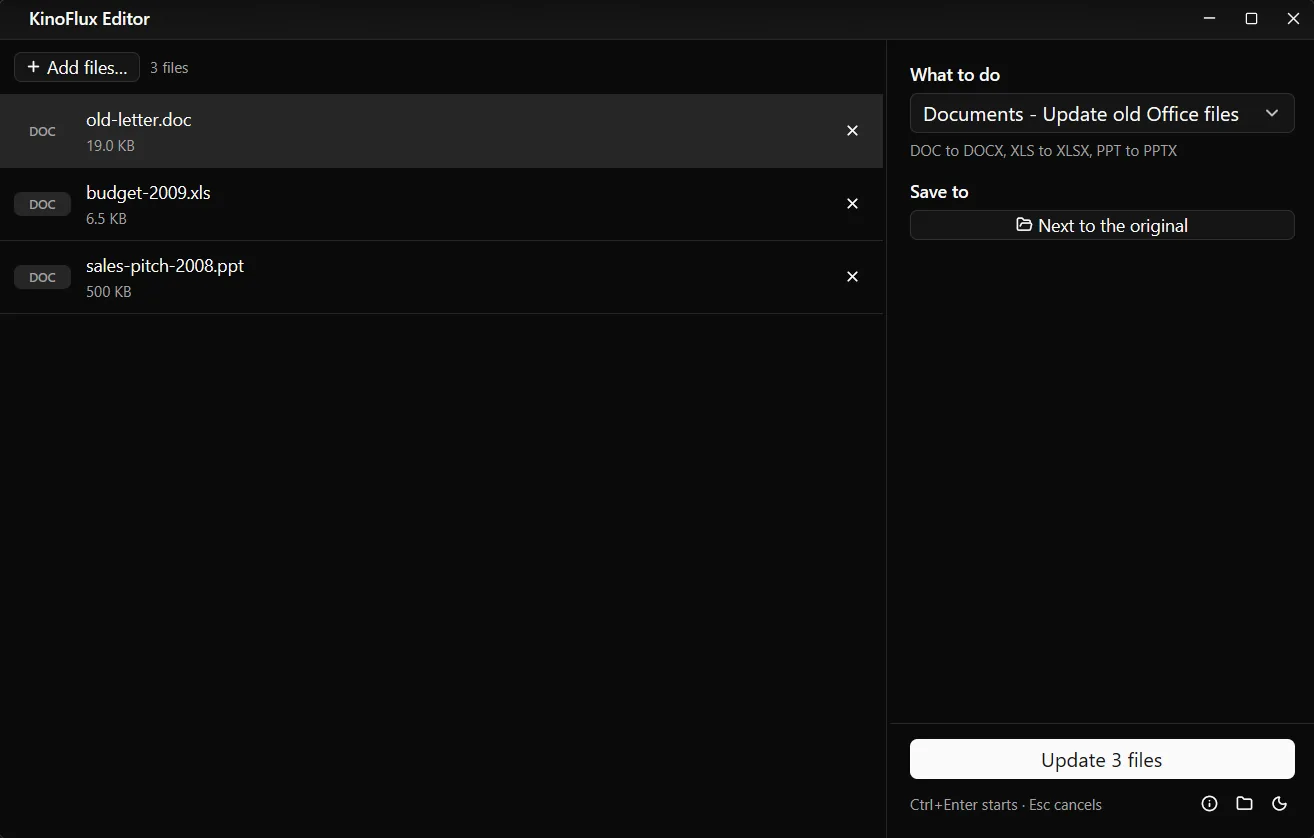Start conversion with Update 3 files
Image resolution: width=1314 pixels, height=838 pixels.
tap(1102, 760)
